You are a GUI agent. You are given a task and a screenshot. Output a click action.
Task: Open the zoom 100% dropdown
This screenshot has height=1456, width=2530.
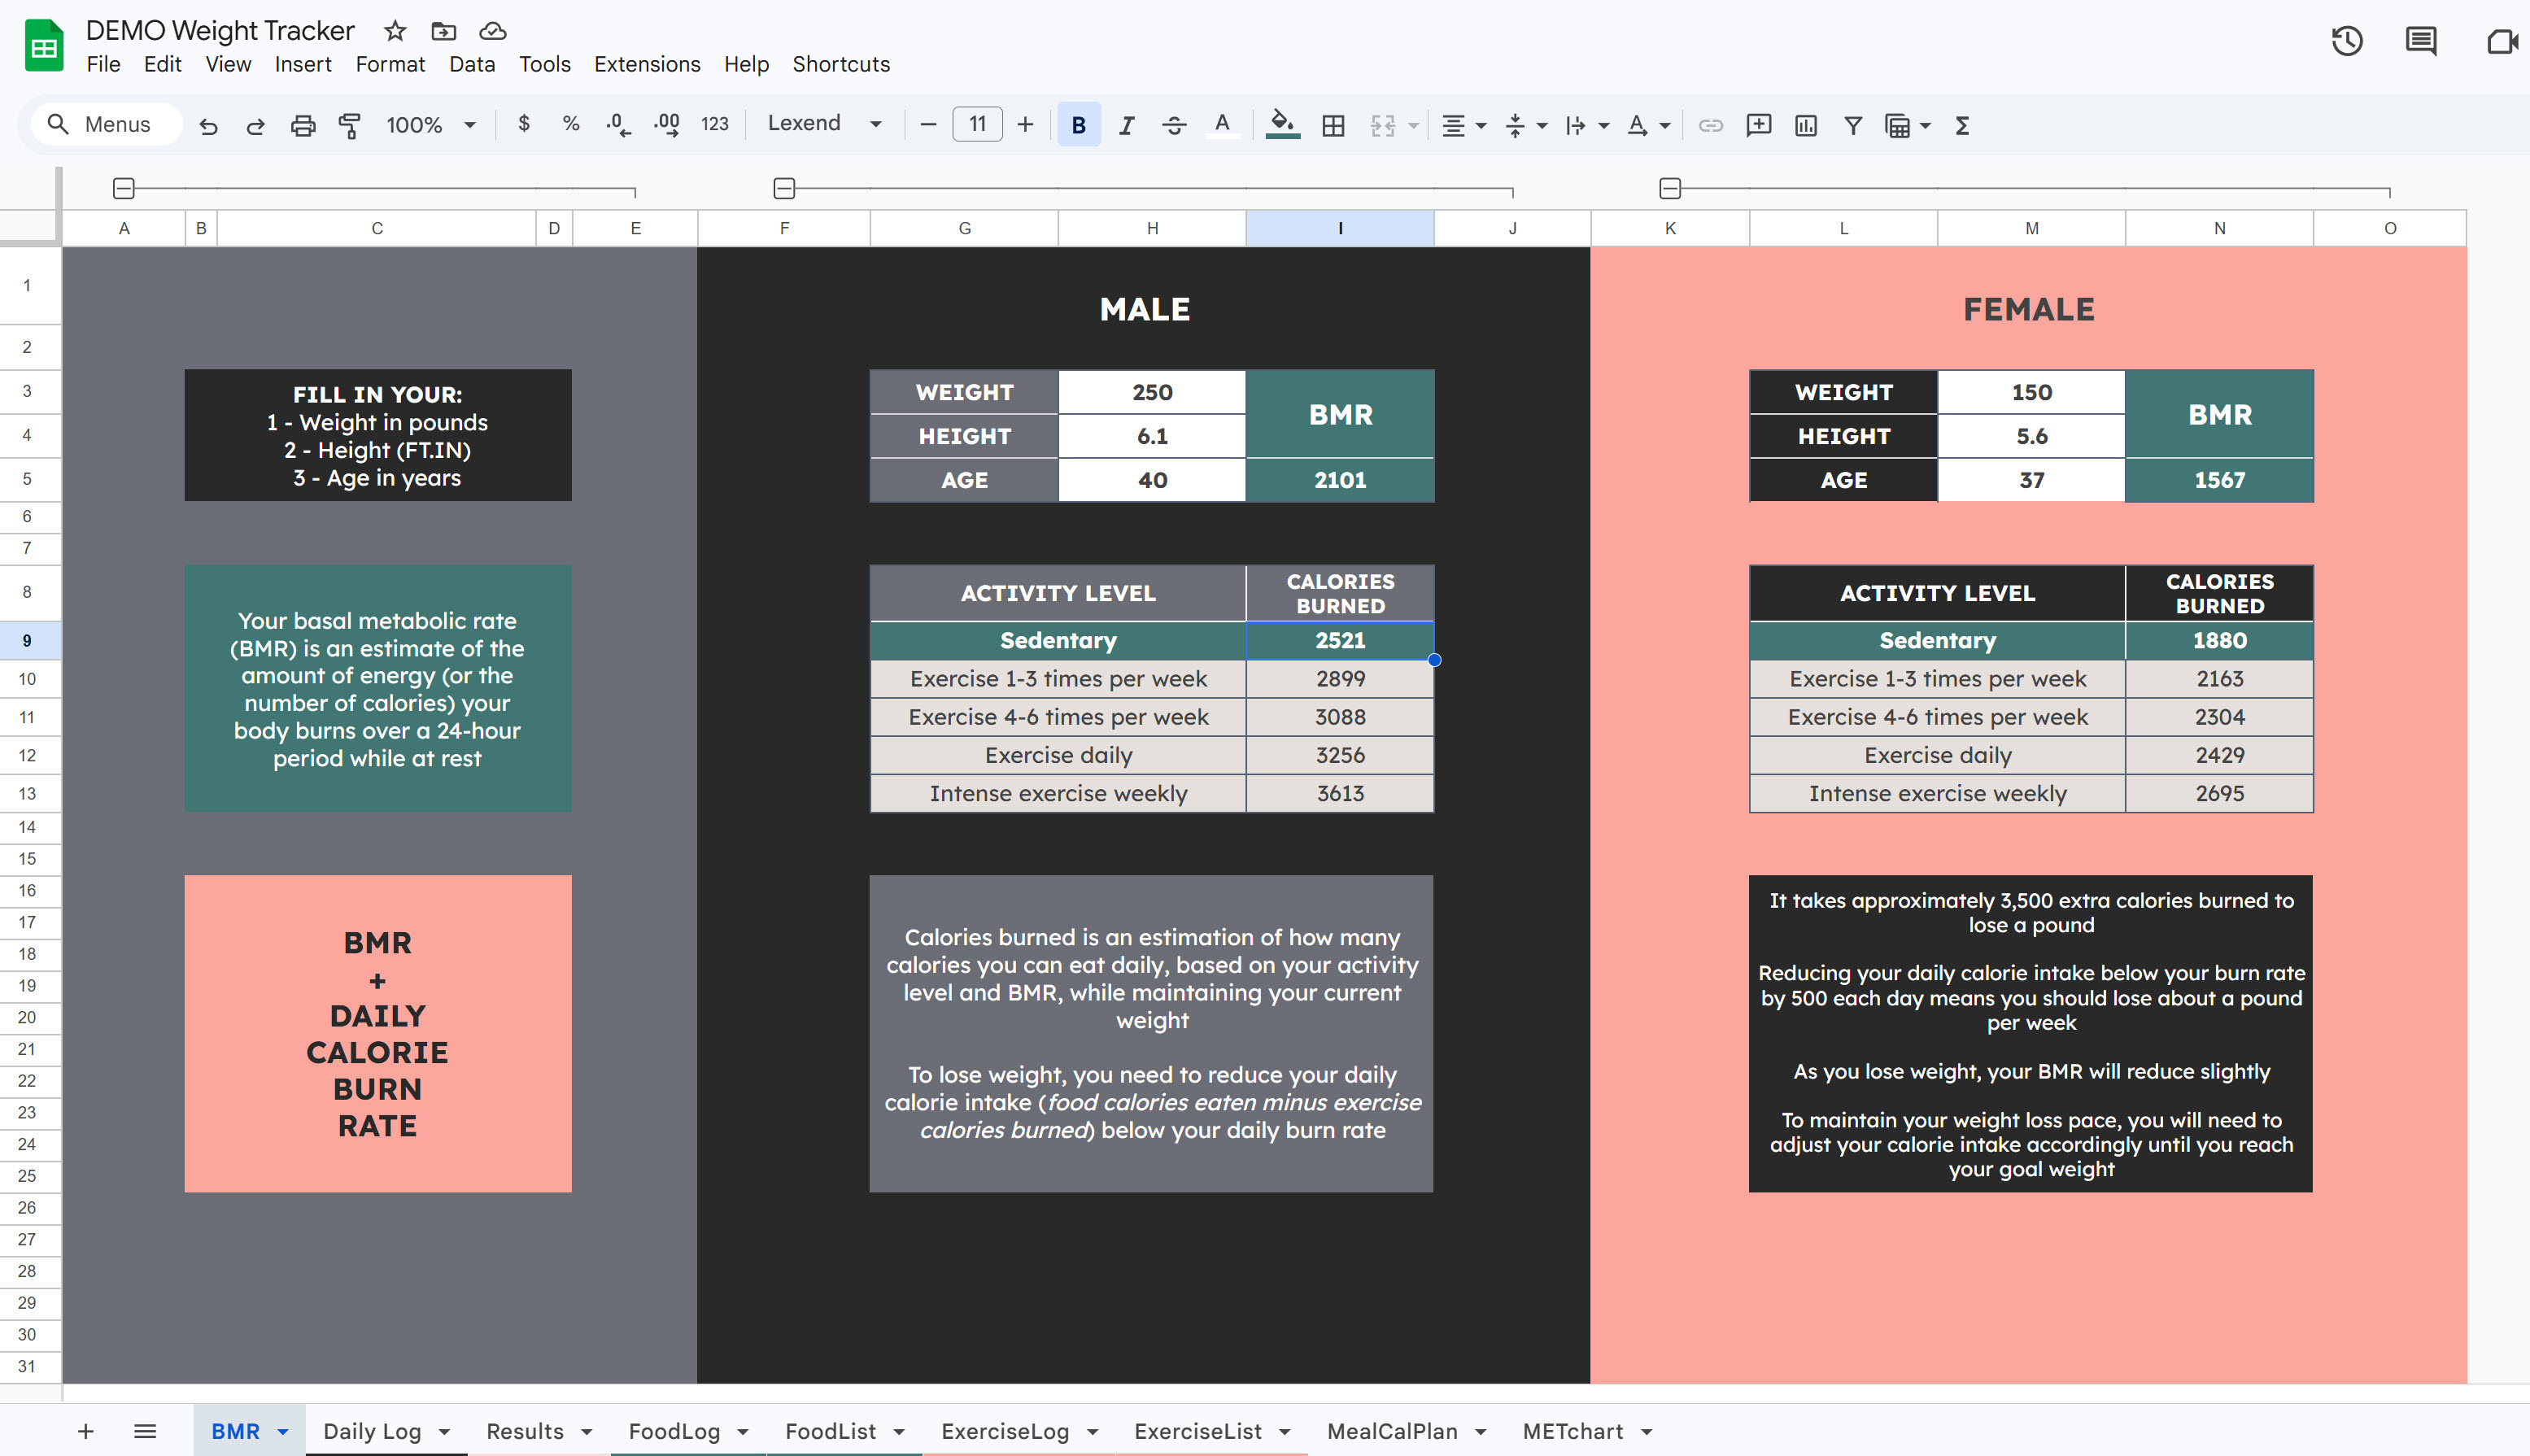click(x=431, y=125)
